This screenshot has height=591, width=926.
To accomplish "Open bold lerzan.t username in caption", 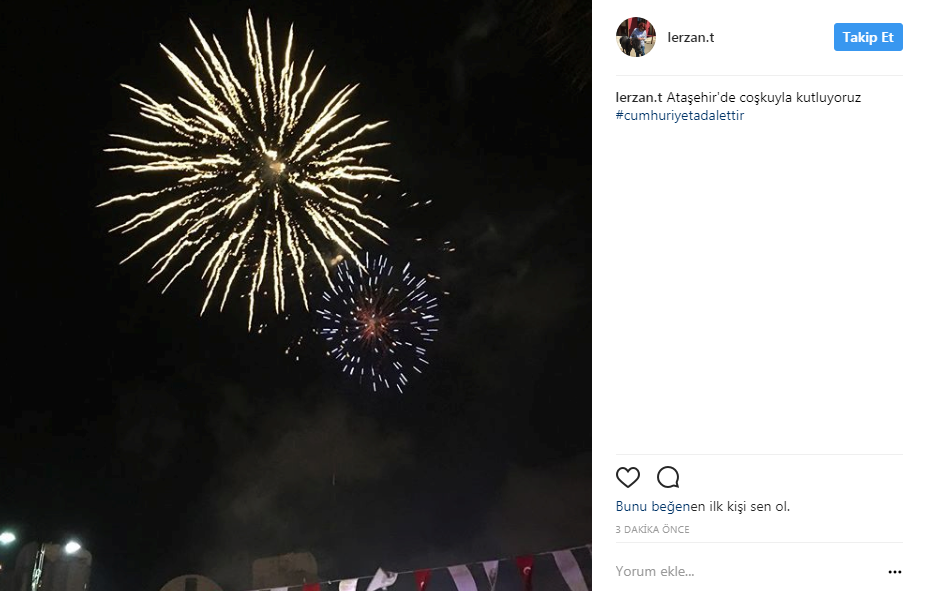I will (639, 97).
